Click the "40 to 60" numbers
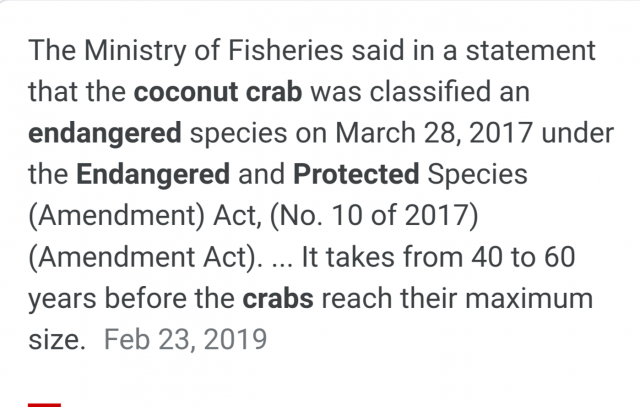 tap(530, 257)
